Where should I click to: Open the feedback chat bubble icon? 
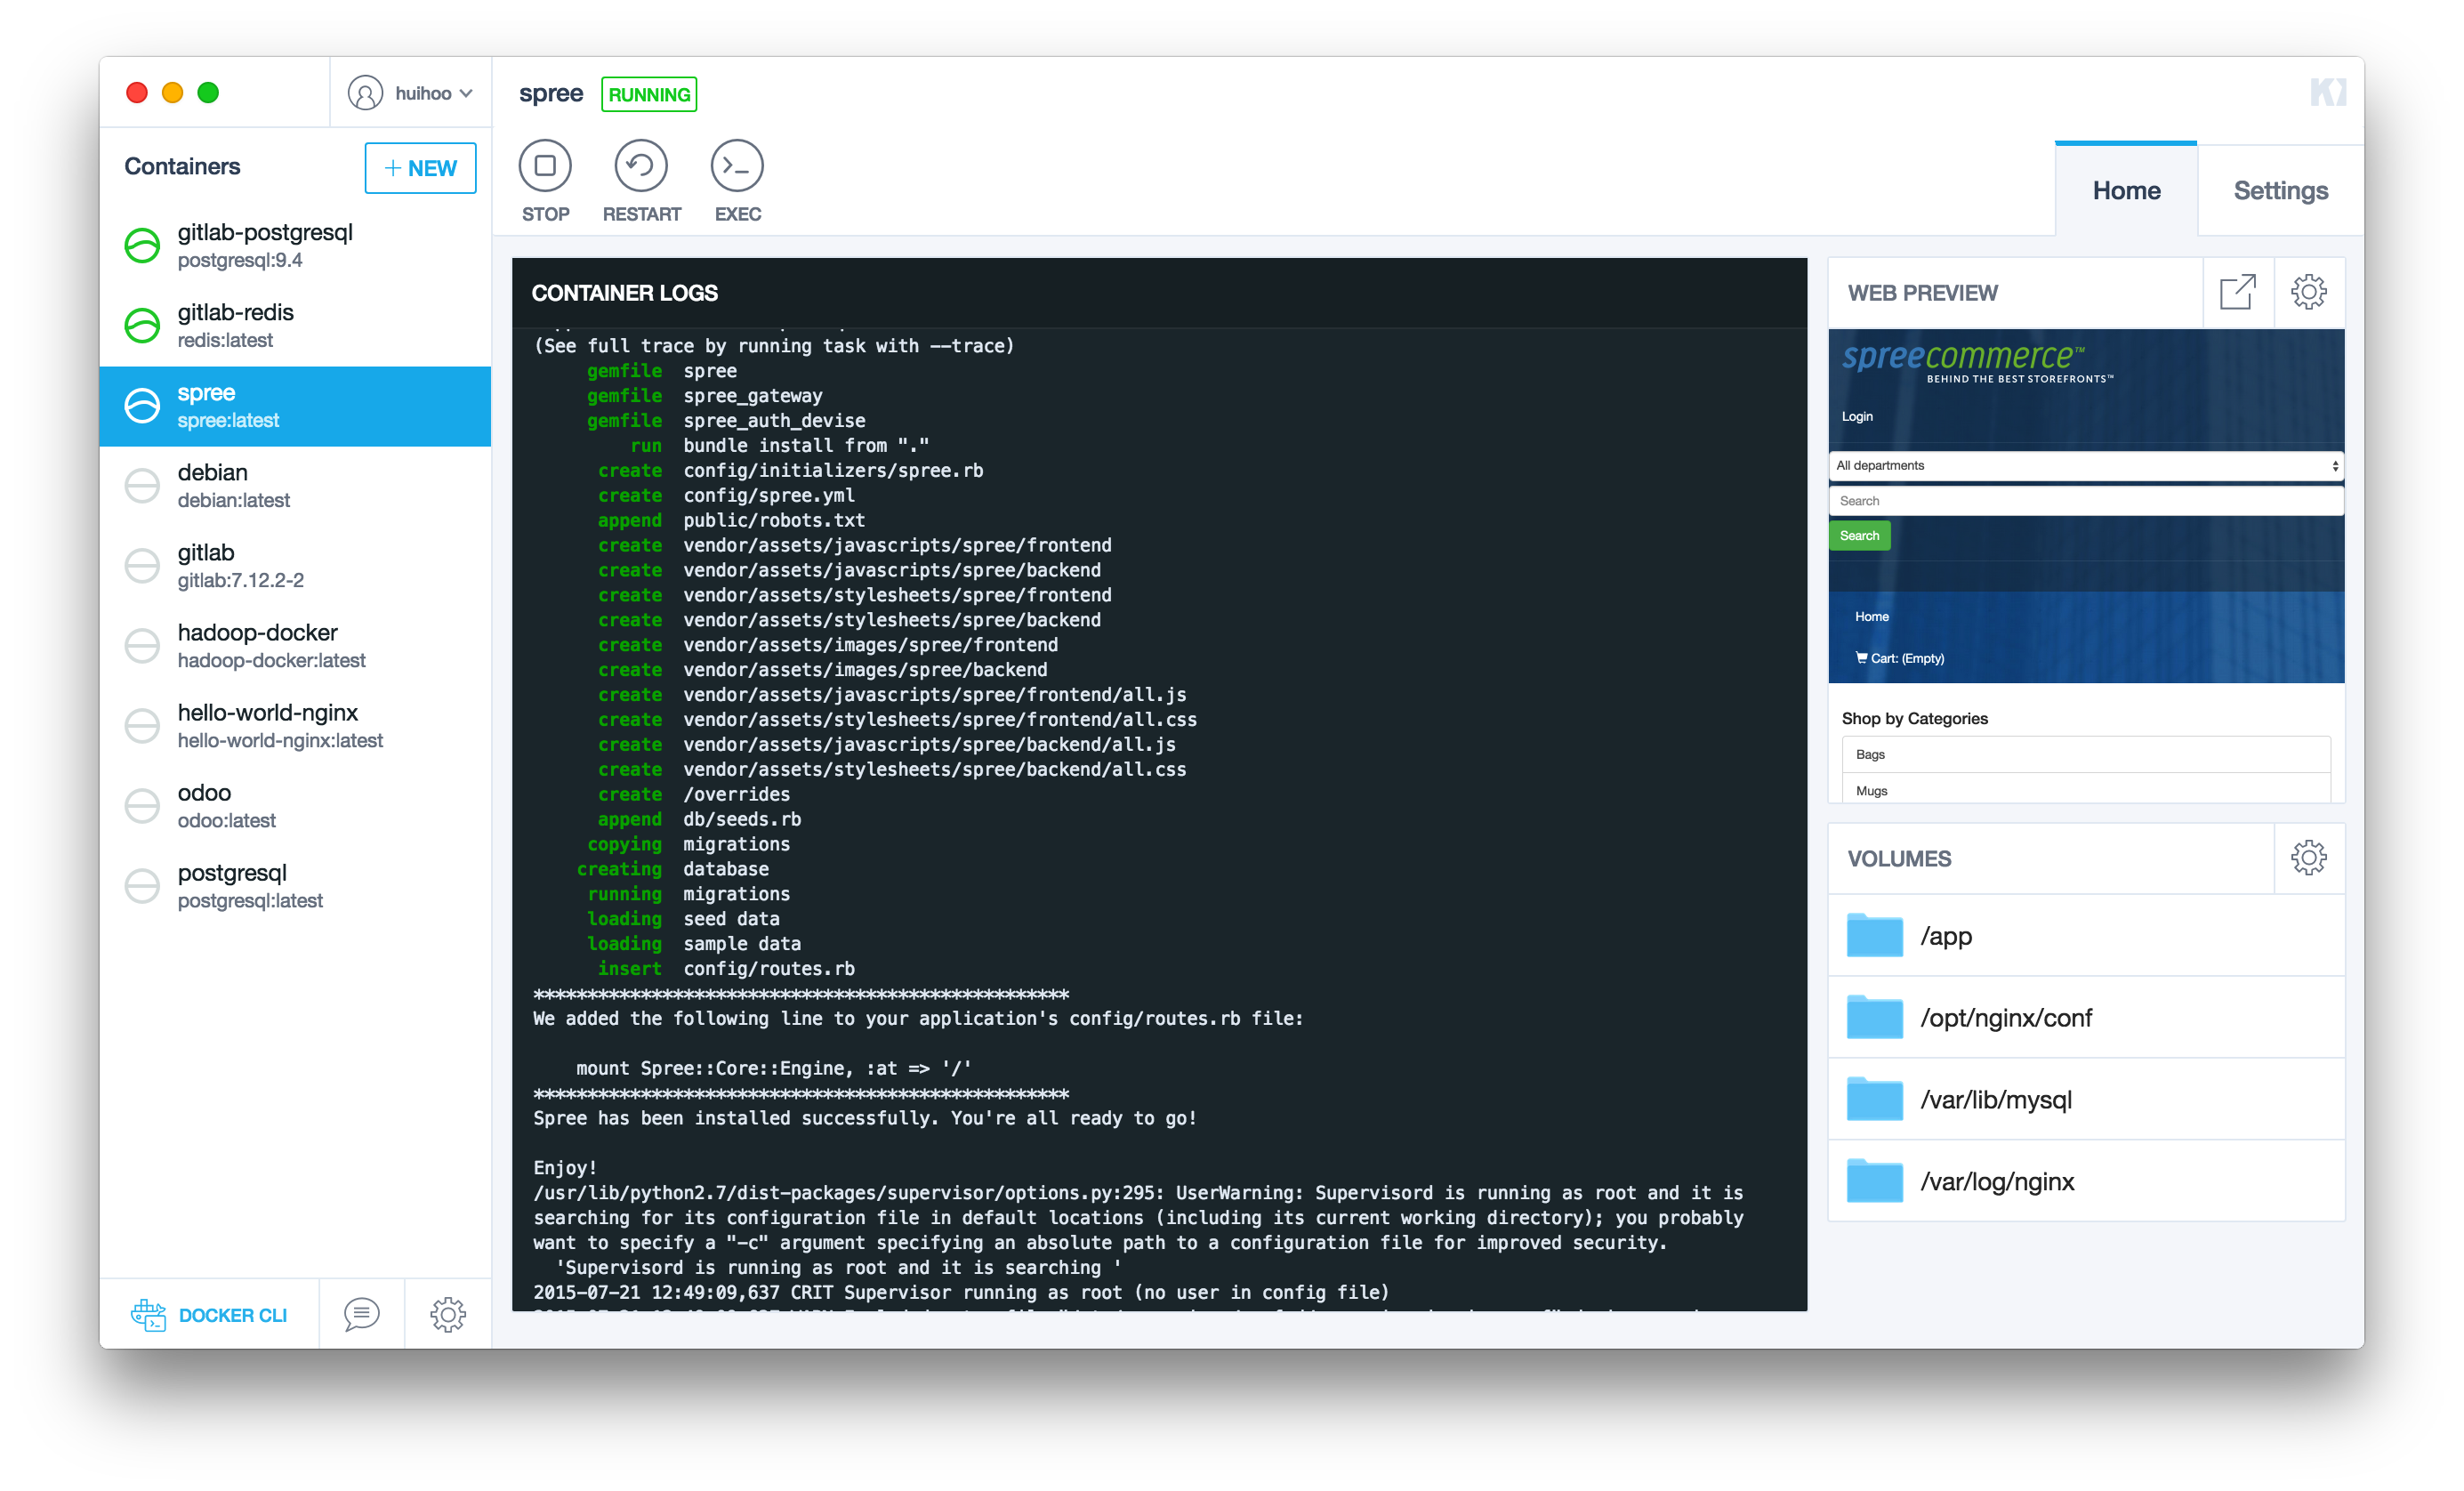[x=361, y=1314]
